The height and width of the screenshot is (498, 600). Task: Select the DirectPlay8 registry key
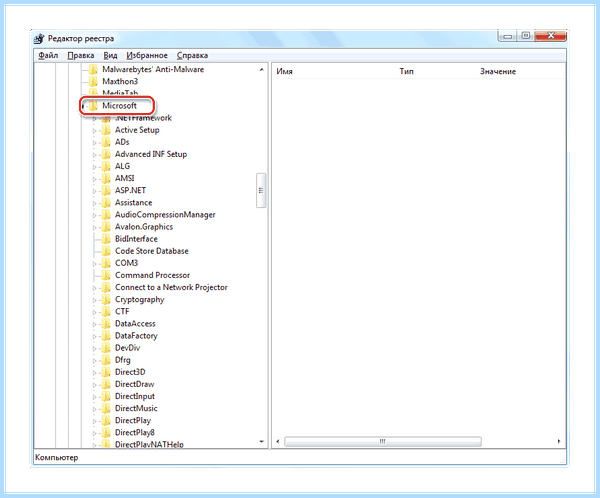[135, 433]
